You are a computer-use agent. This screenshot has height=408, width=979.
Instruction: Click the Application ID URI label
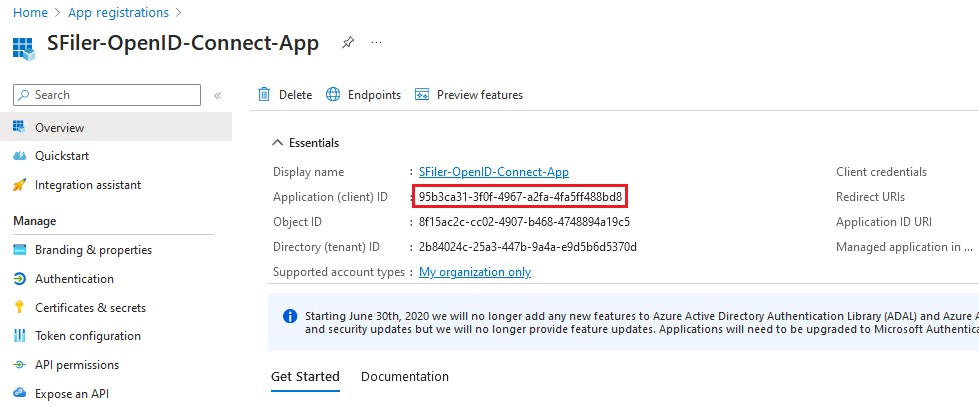884,222
